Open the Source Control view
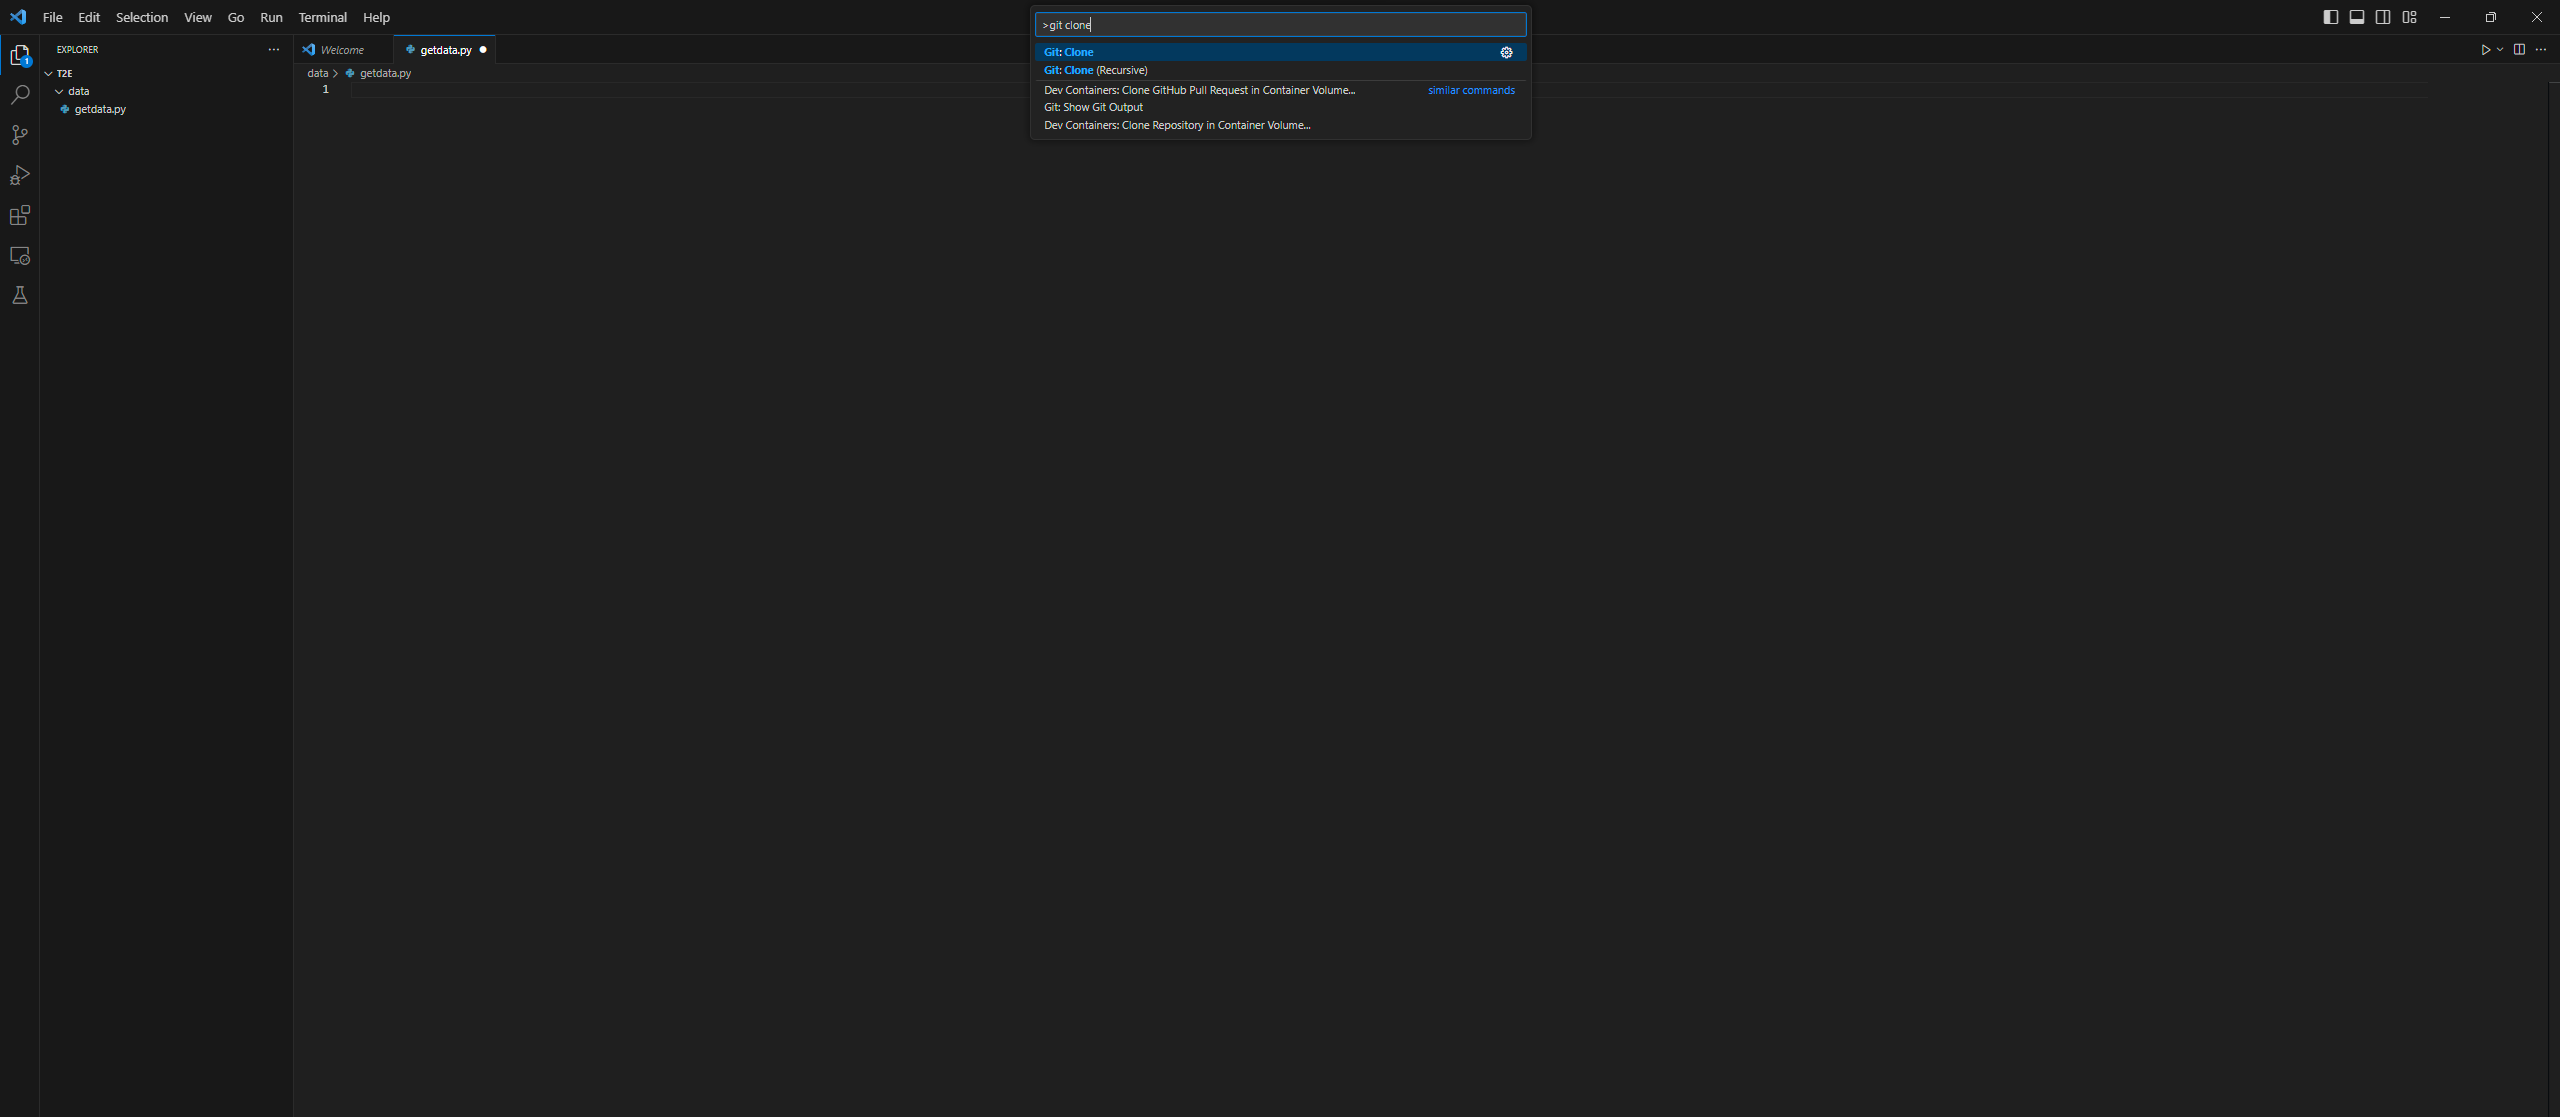Viewport: 2560px width, 1117px height. (x=20, y=135)
